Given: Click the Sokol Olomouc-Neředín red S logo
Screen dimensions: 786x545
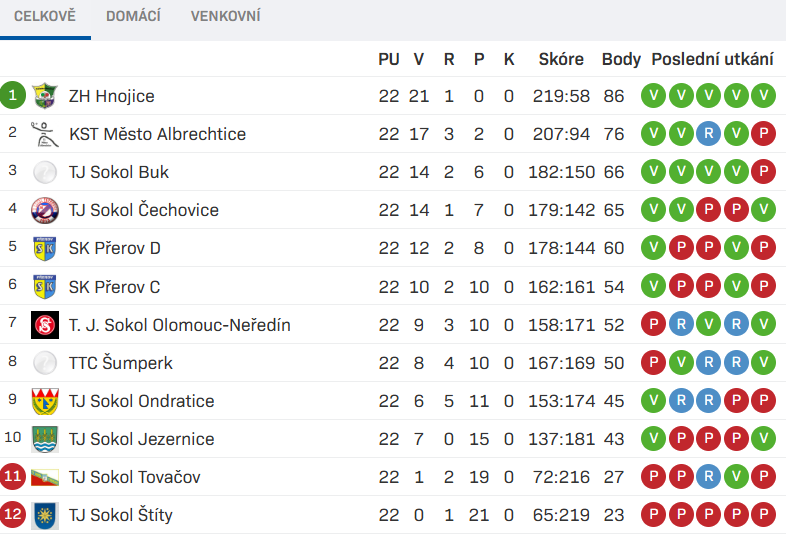Looking at the screenshot, I should click(45, 325).
